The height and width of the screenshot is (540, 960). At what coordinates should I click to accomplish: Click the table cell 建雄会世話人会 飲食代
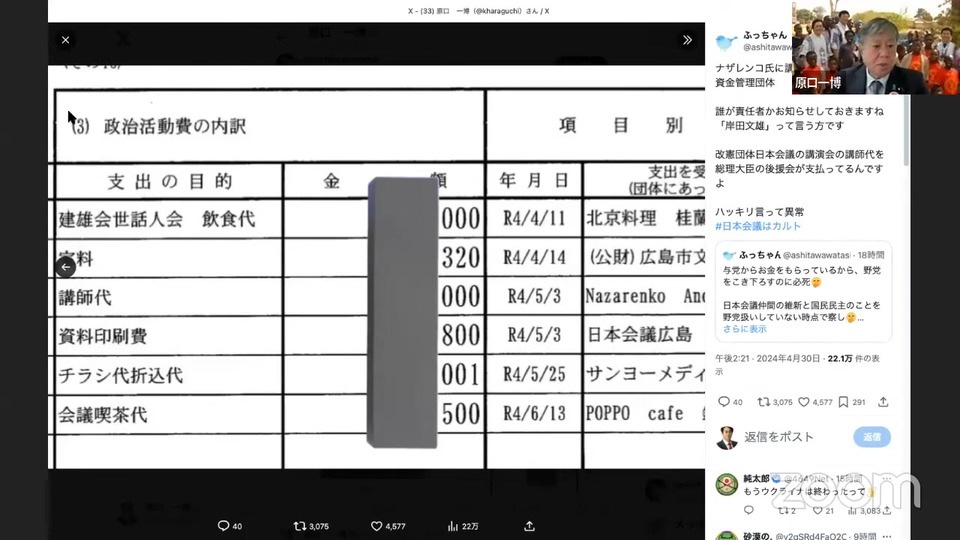click(x=169, y=219)
